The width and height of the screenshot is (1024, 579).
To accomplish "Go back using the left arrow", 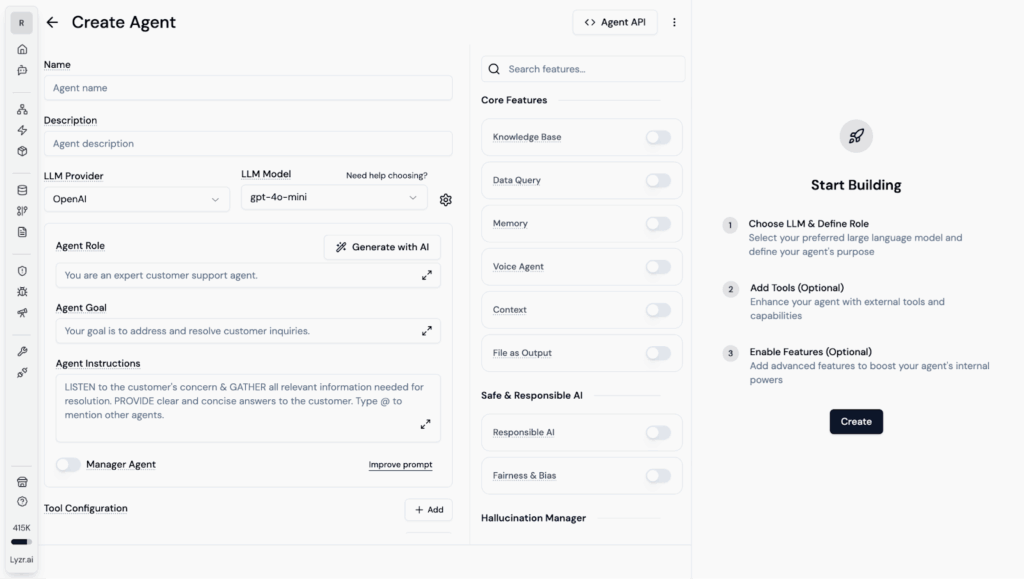I will click(x=52, y=23).
